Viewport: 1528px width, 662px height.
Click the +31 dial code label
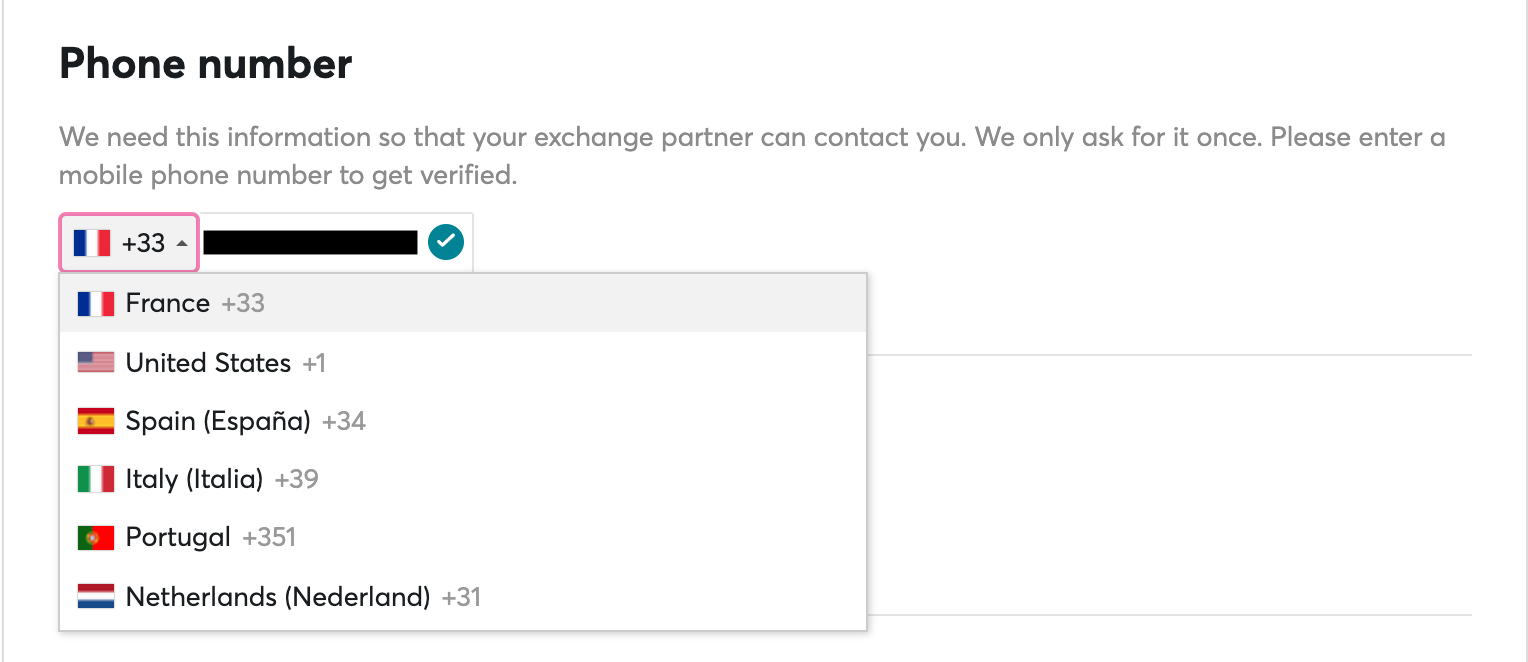tap(461, 597)
